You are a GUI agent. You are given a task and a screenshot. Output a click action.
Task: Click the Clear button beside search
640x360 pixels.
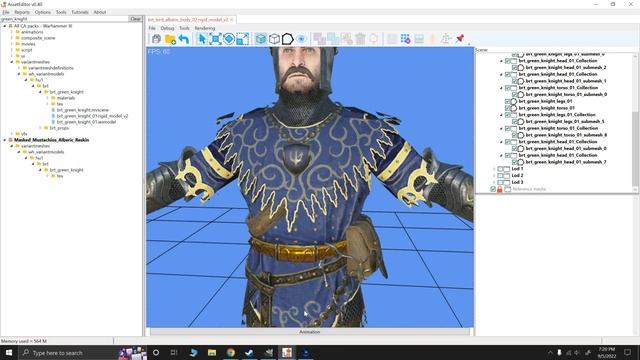tap(136, 19)
